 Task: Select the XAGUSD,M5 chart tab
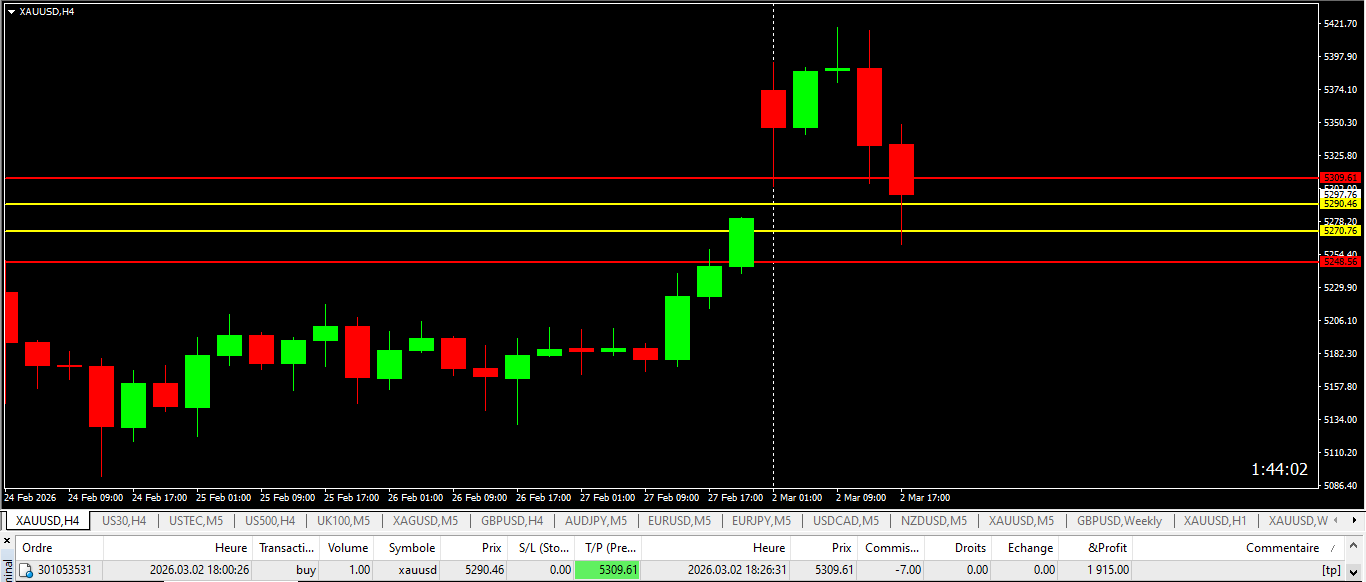pos(425,521)
